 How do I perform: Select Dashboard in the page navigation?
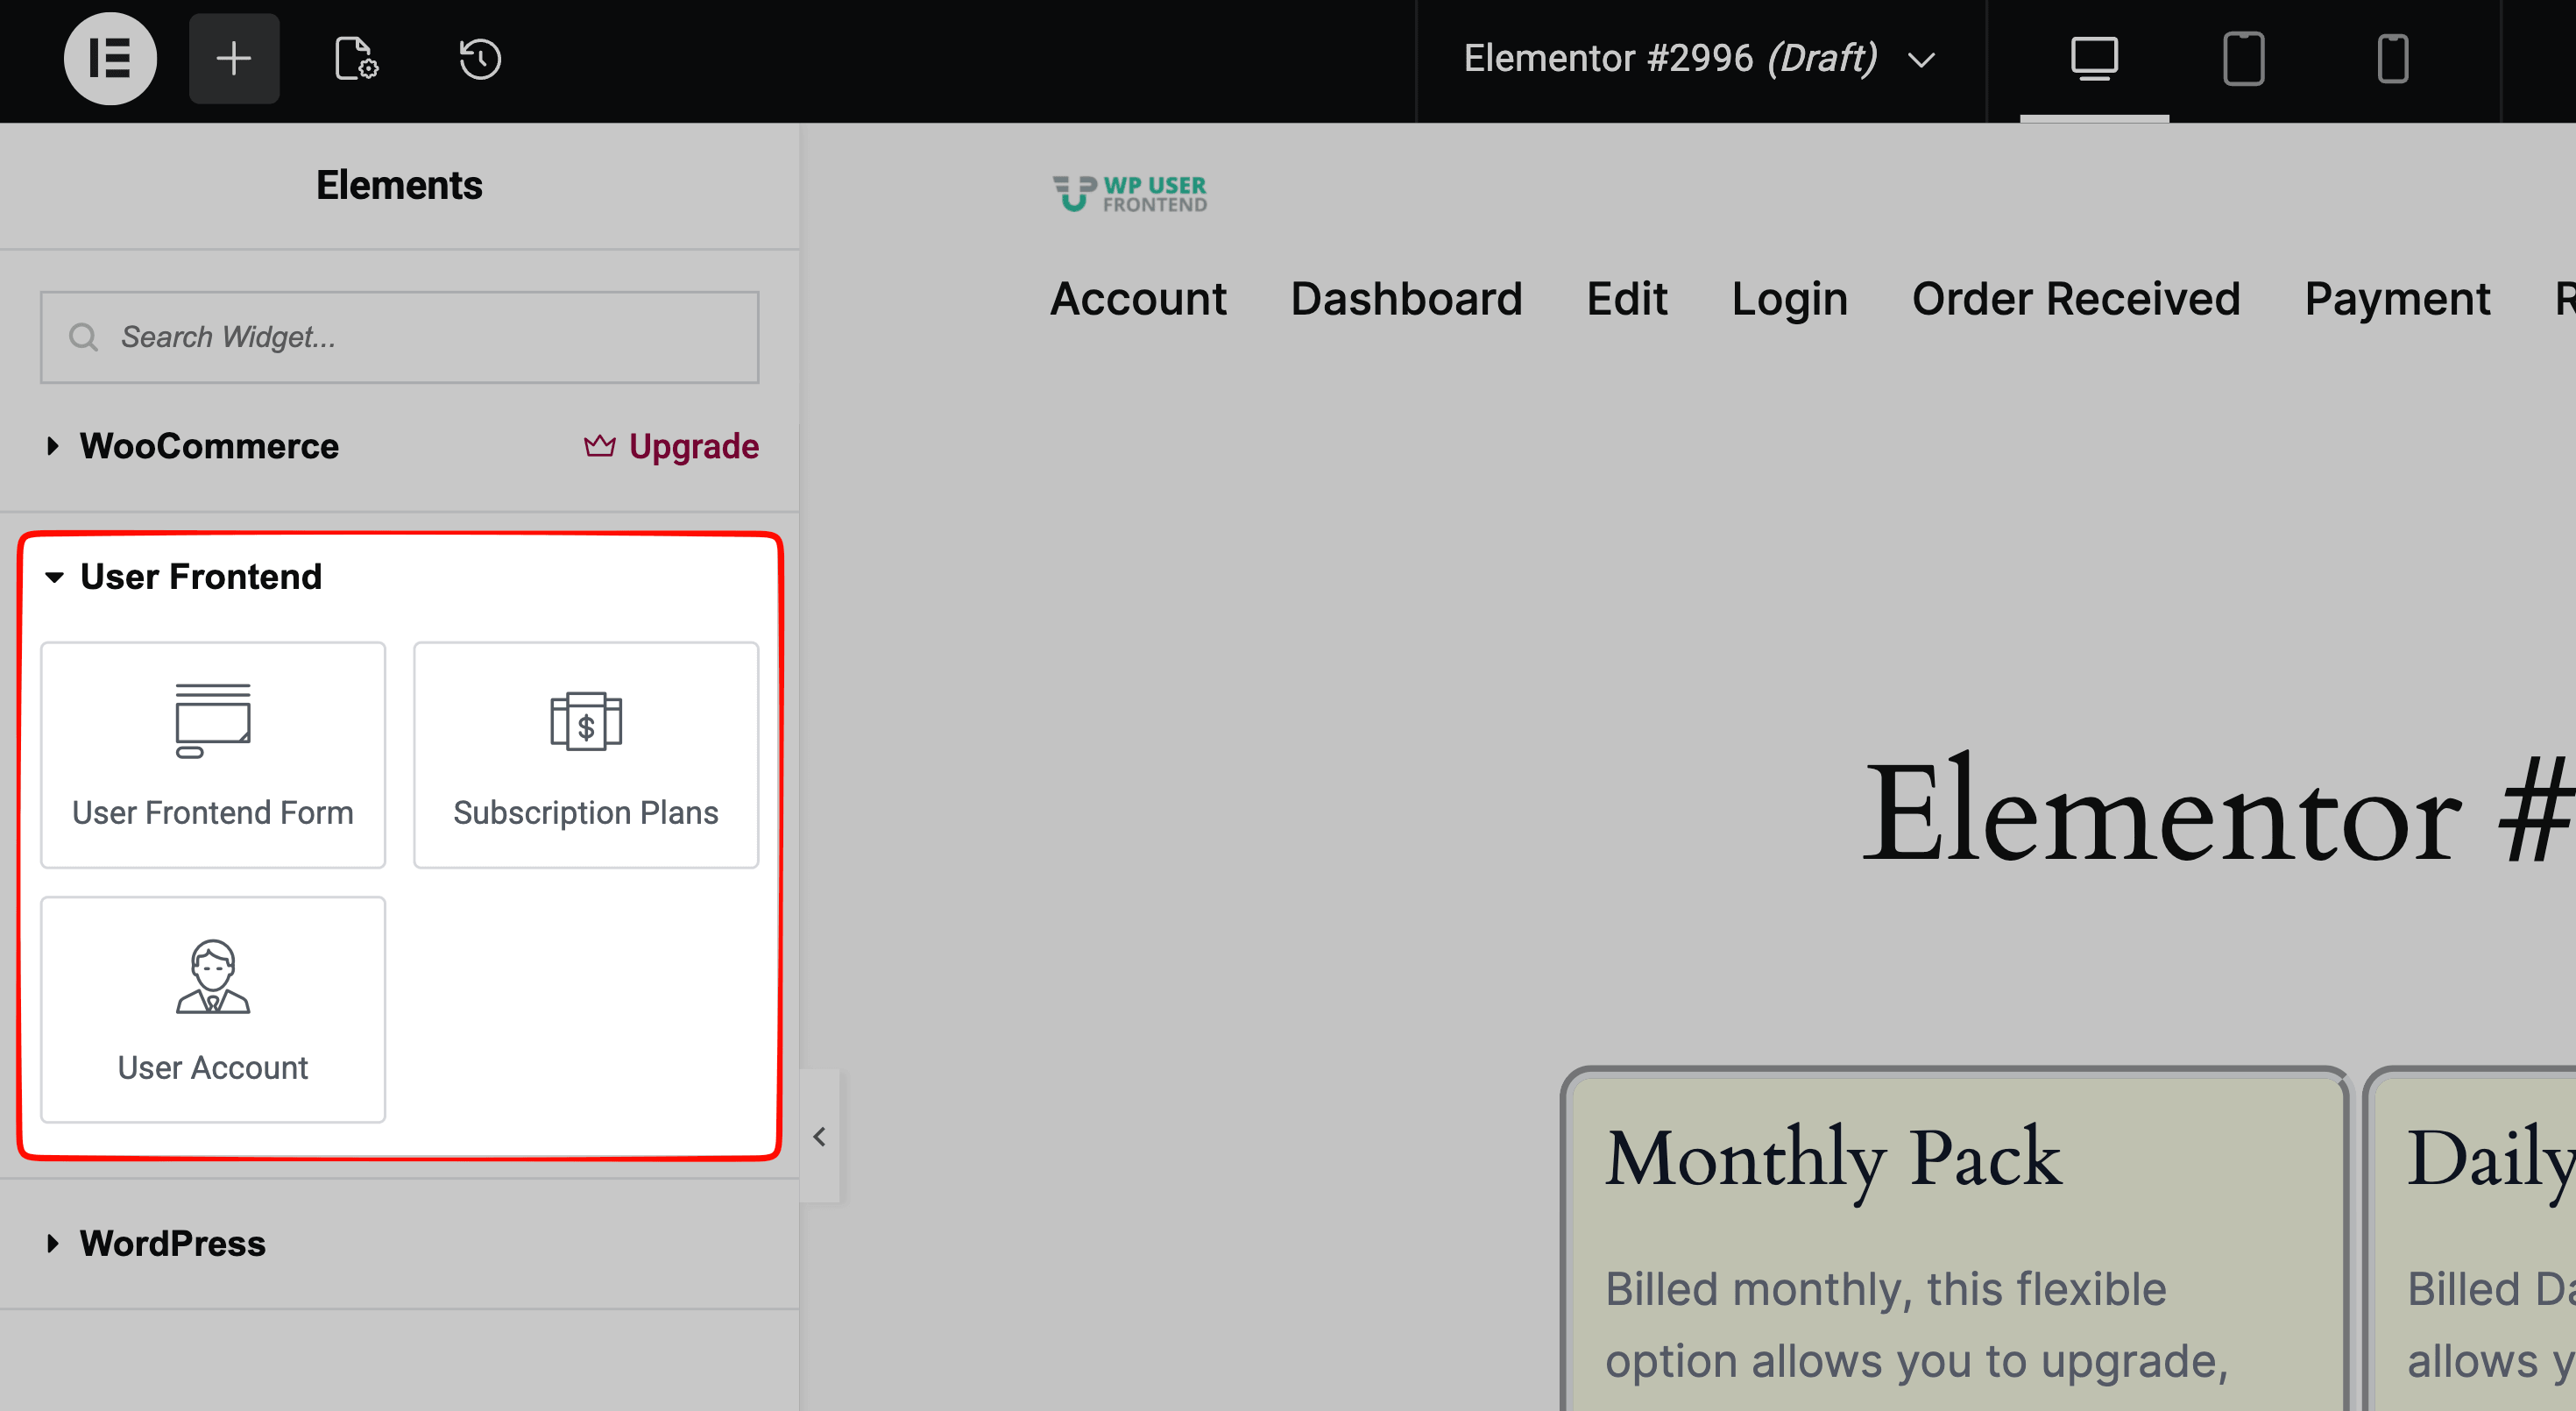[1407, 298]
